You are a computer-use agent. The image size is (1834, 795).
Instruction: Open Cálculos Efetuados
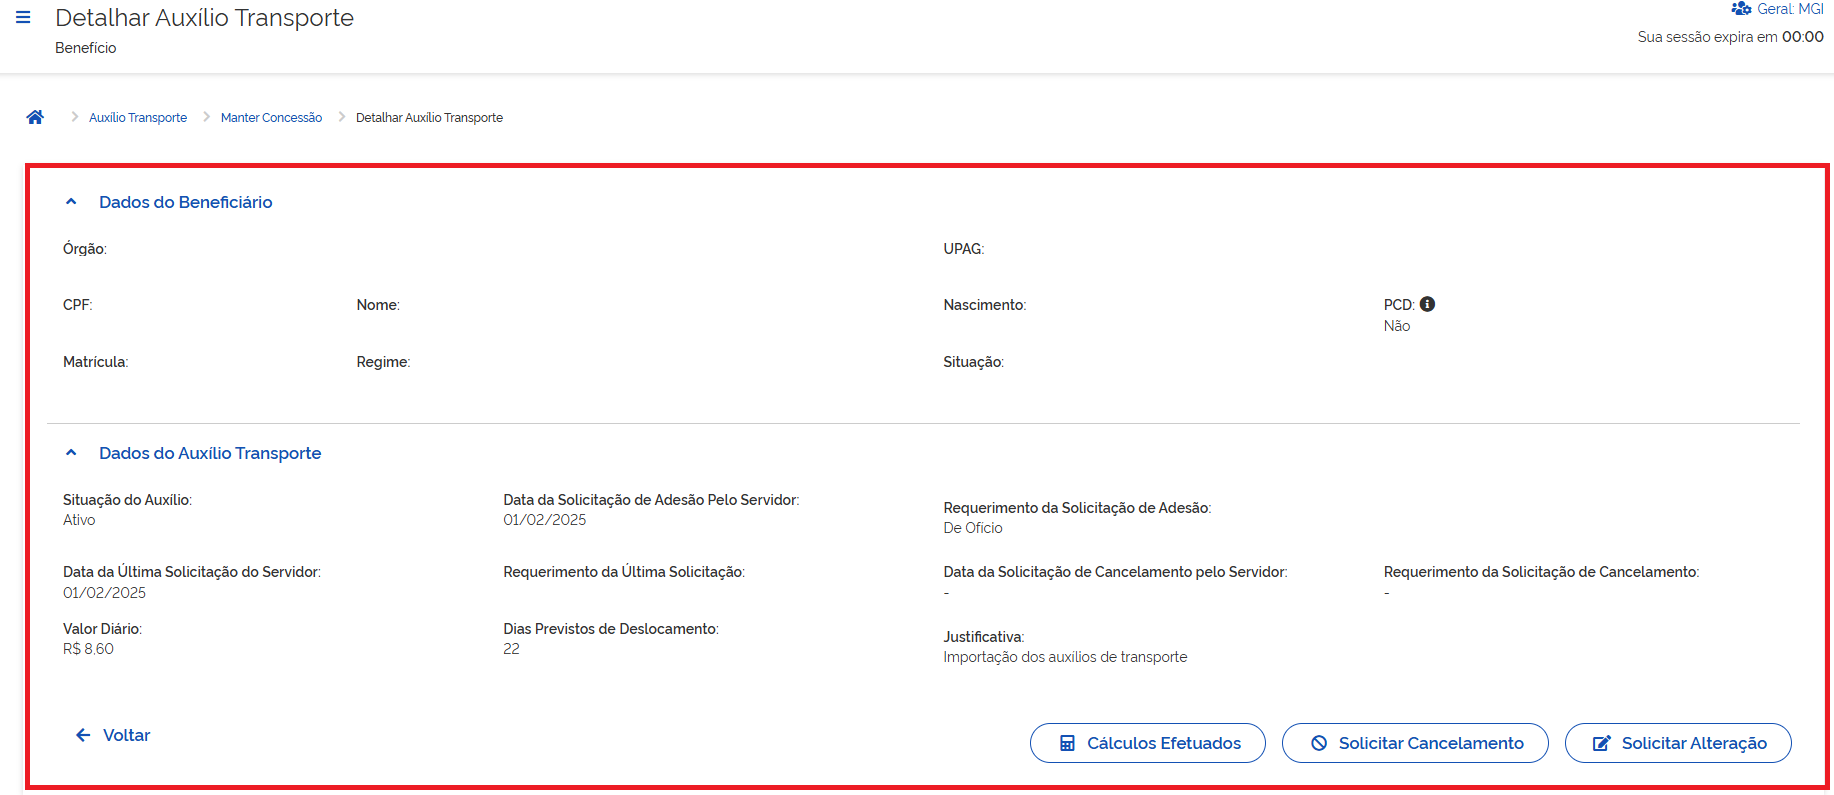pyautogui.click(x=1163, y=743)
